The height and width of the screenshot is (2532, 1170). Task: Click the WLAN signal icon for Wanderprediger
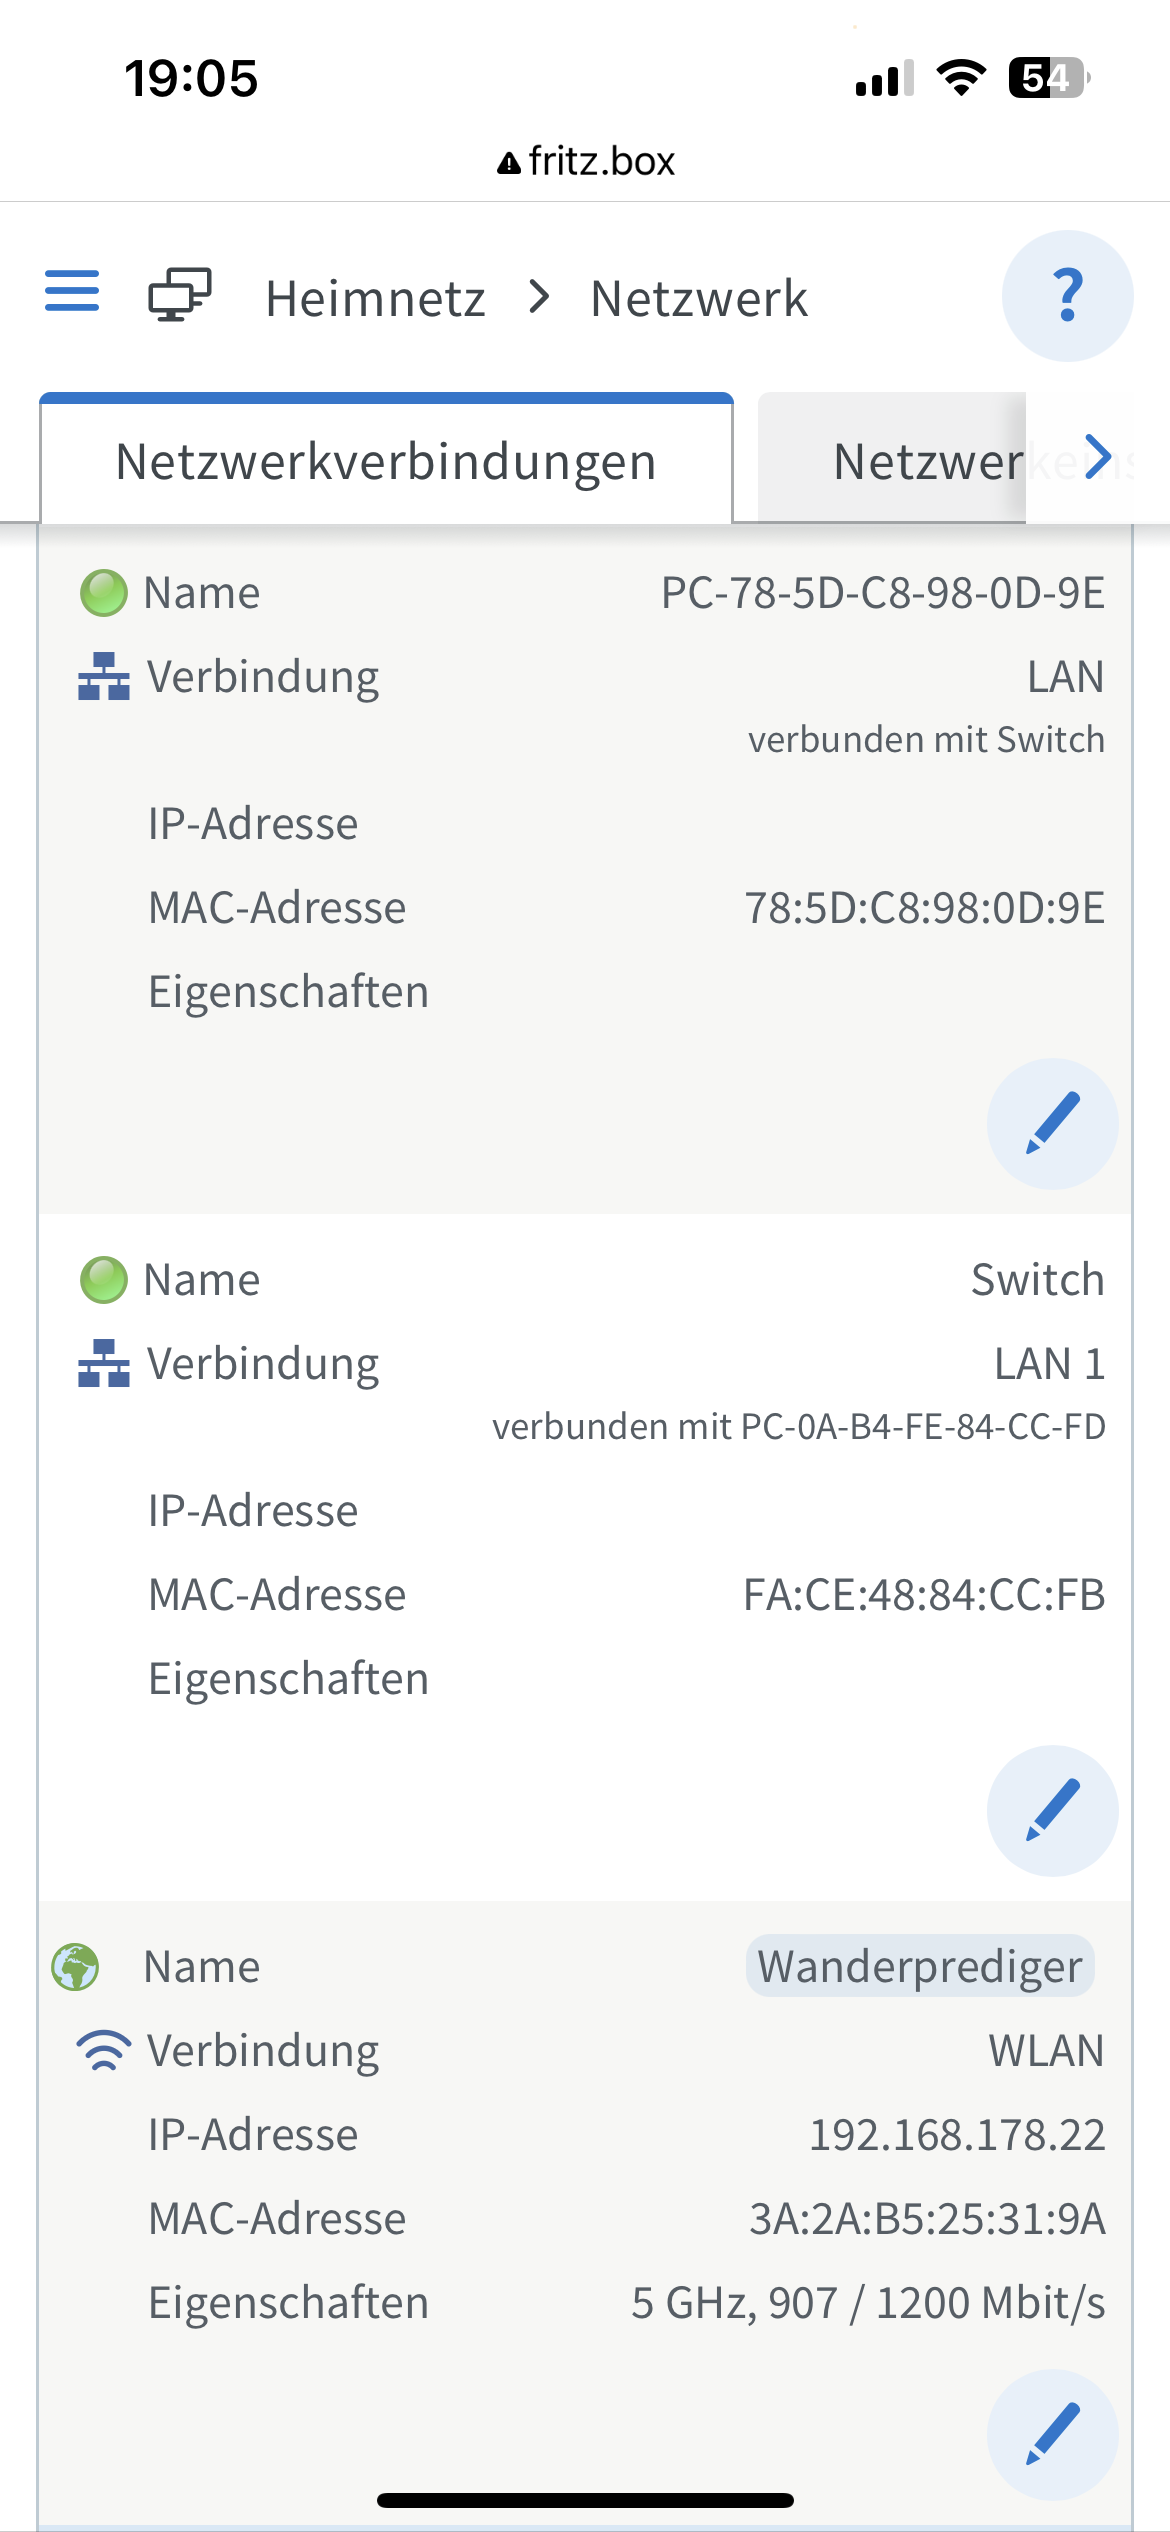[x=103, y=2051]
